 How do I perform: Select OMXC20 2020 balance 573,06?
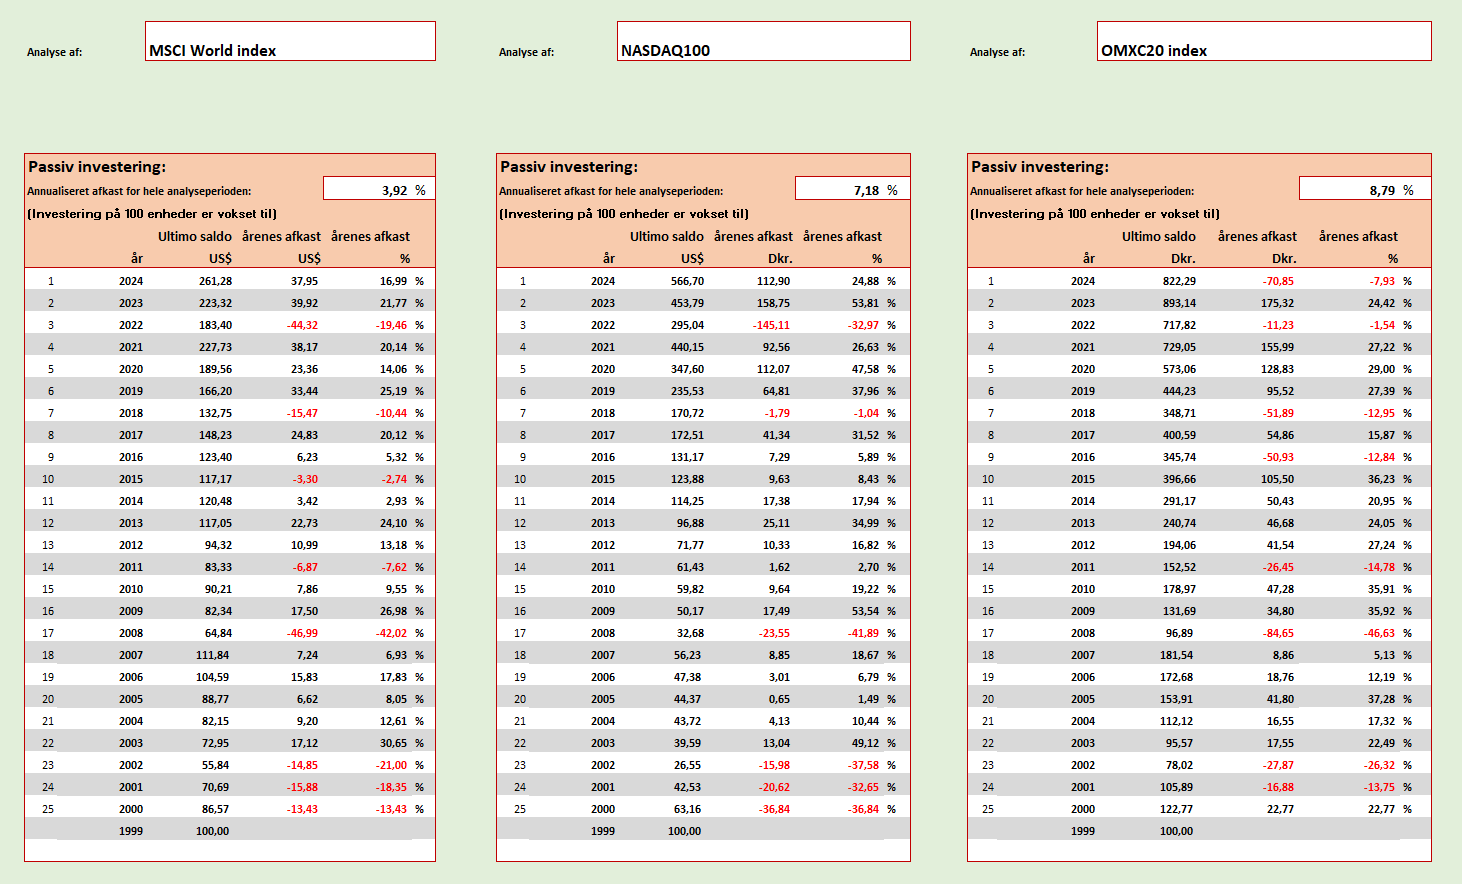coord(1179,369)
